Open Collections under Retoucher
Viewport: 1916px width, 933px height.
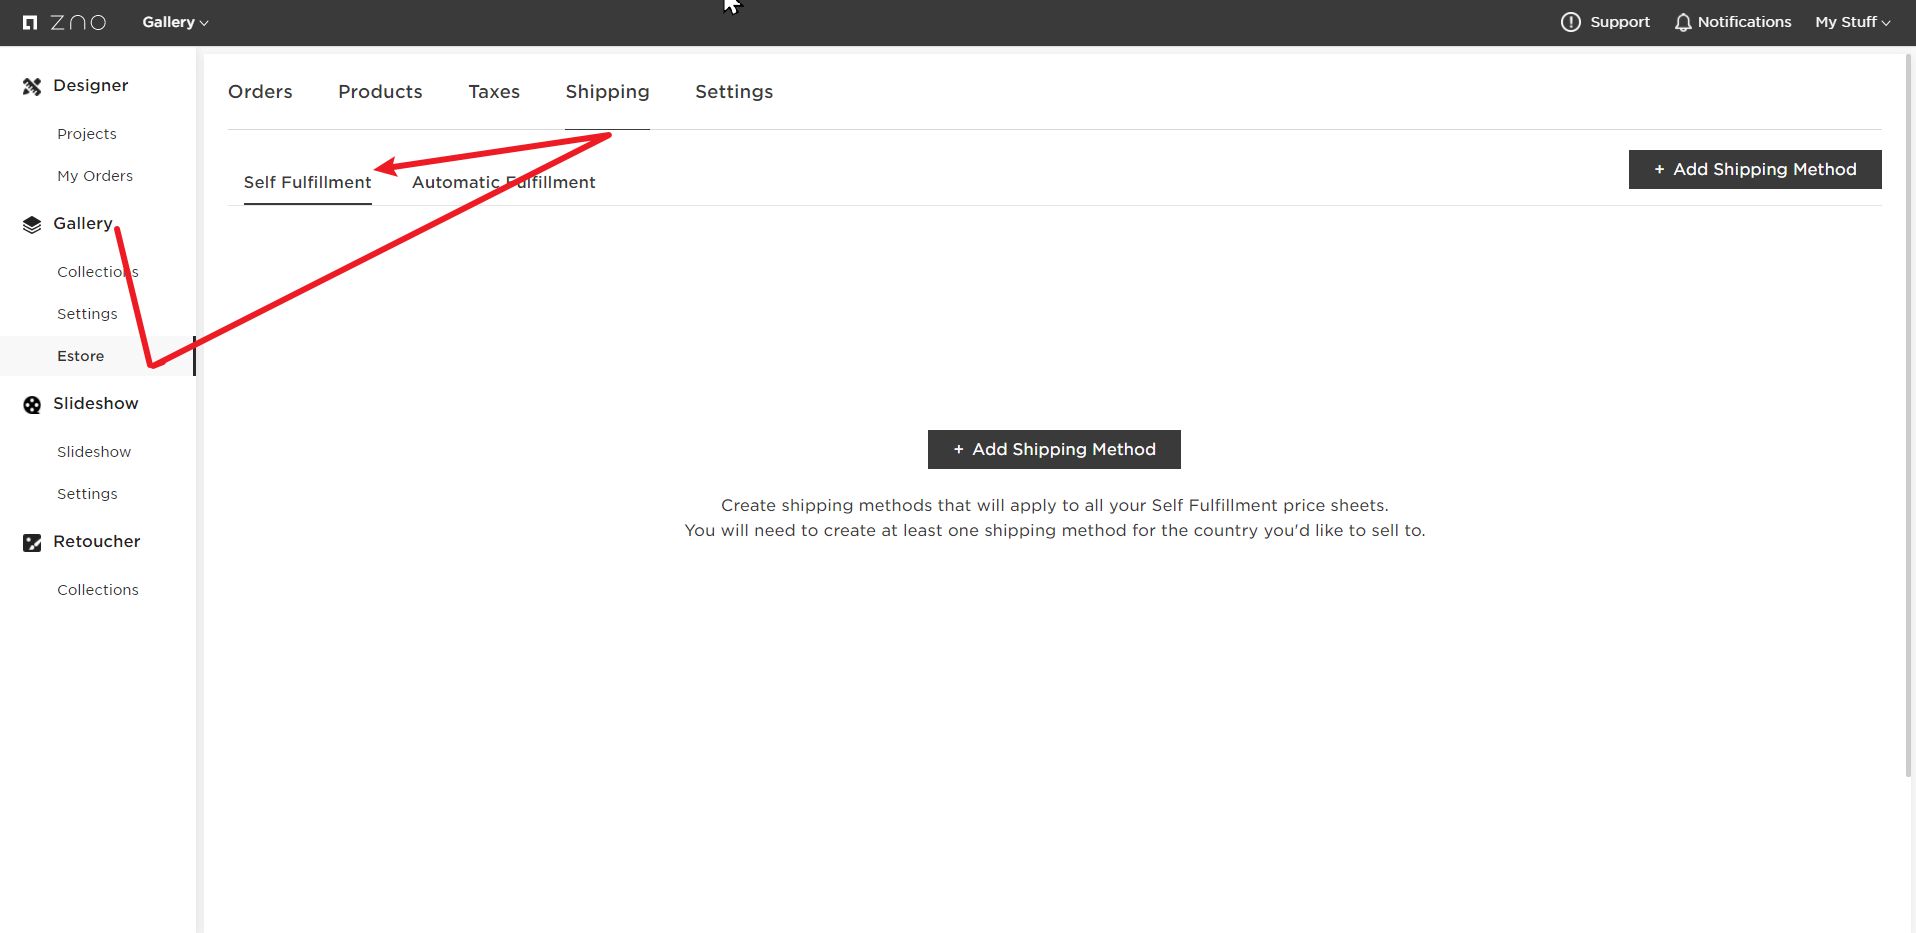(98, 590)
